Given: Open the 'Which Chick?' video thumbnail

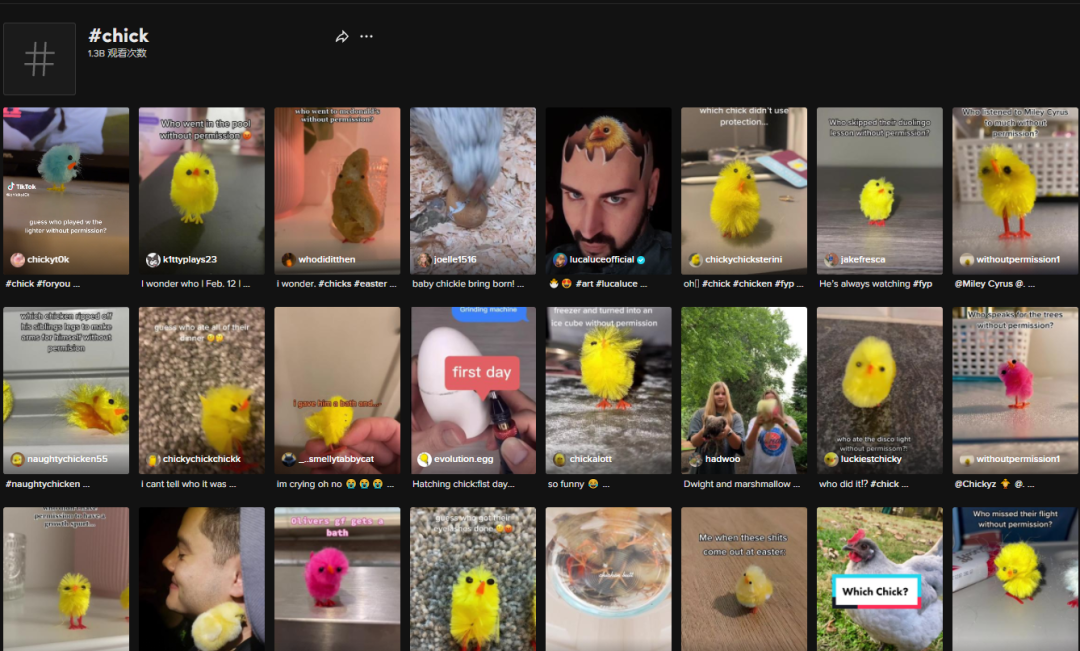Looking at the screenshot, I should [879, 579].
